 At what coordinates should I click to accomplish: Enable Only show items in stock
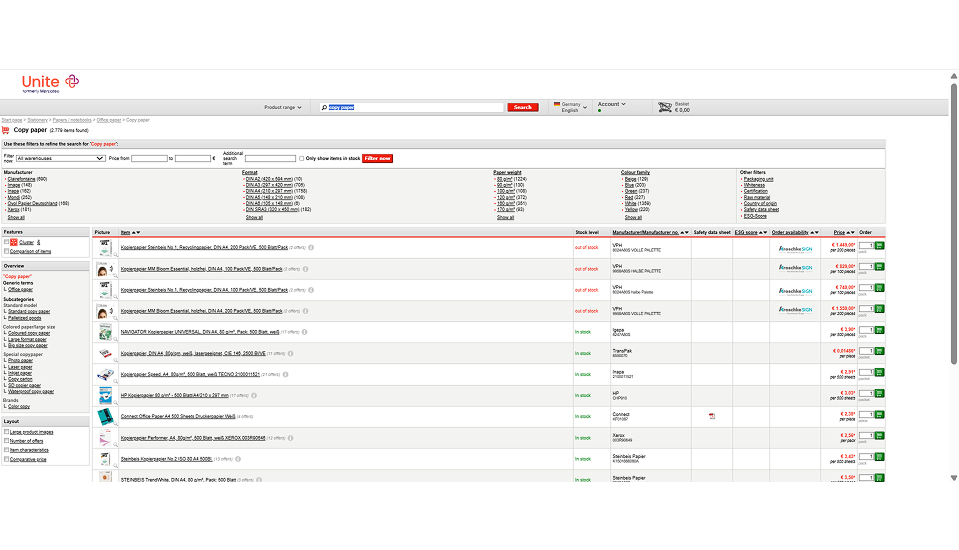[x=302, y=158]
